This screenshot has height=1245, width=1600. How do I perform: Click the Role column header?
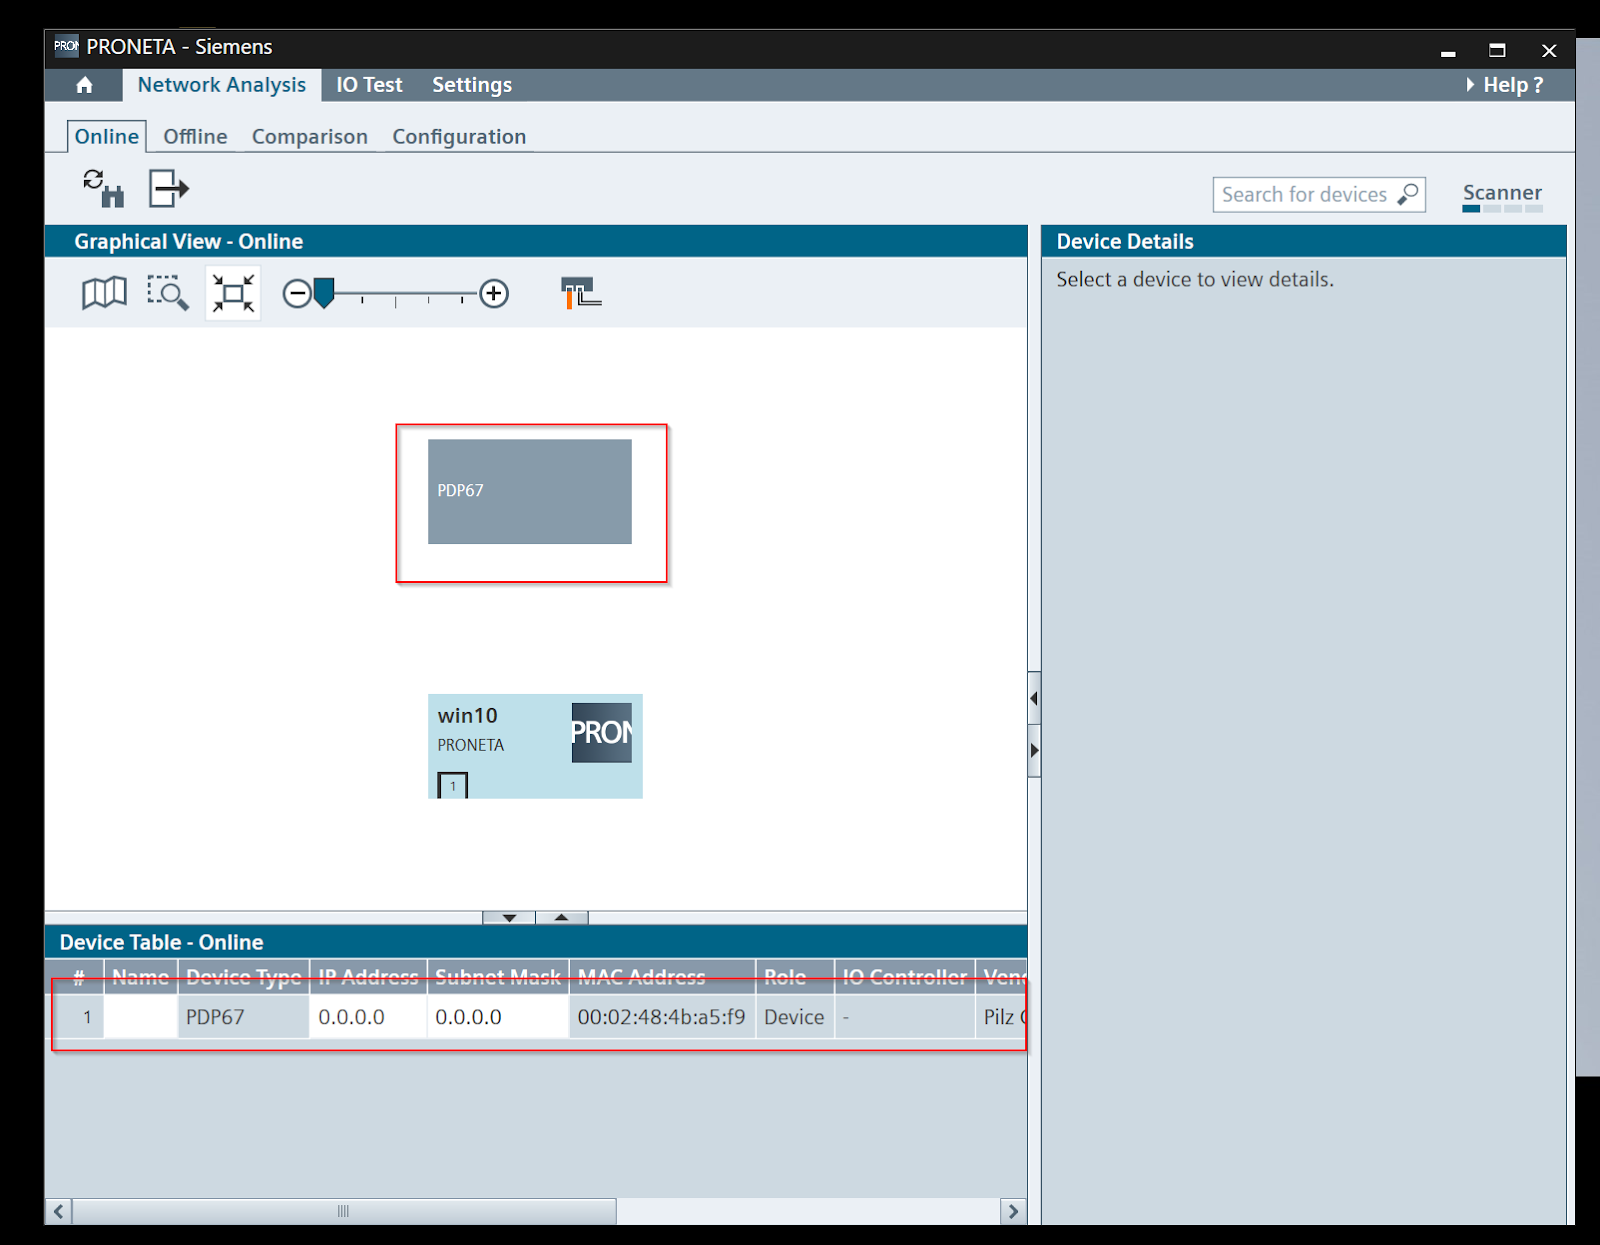tap(795, 977)
